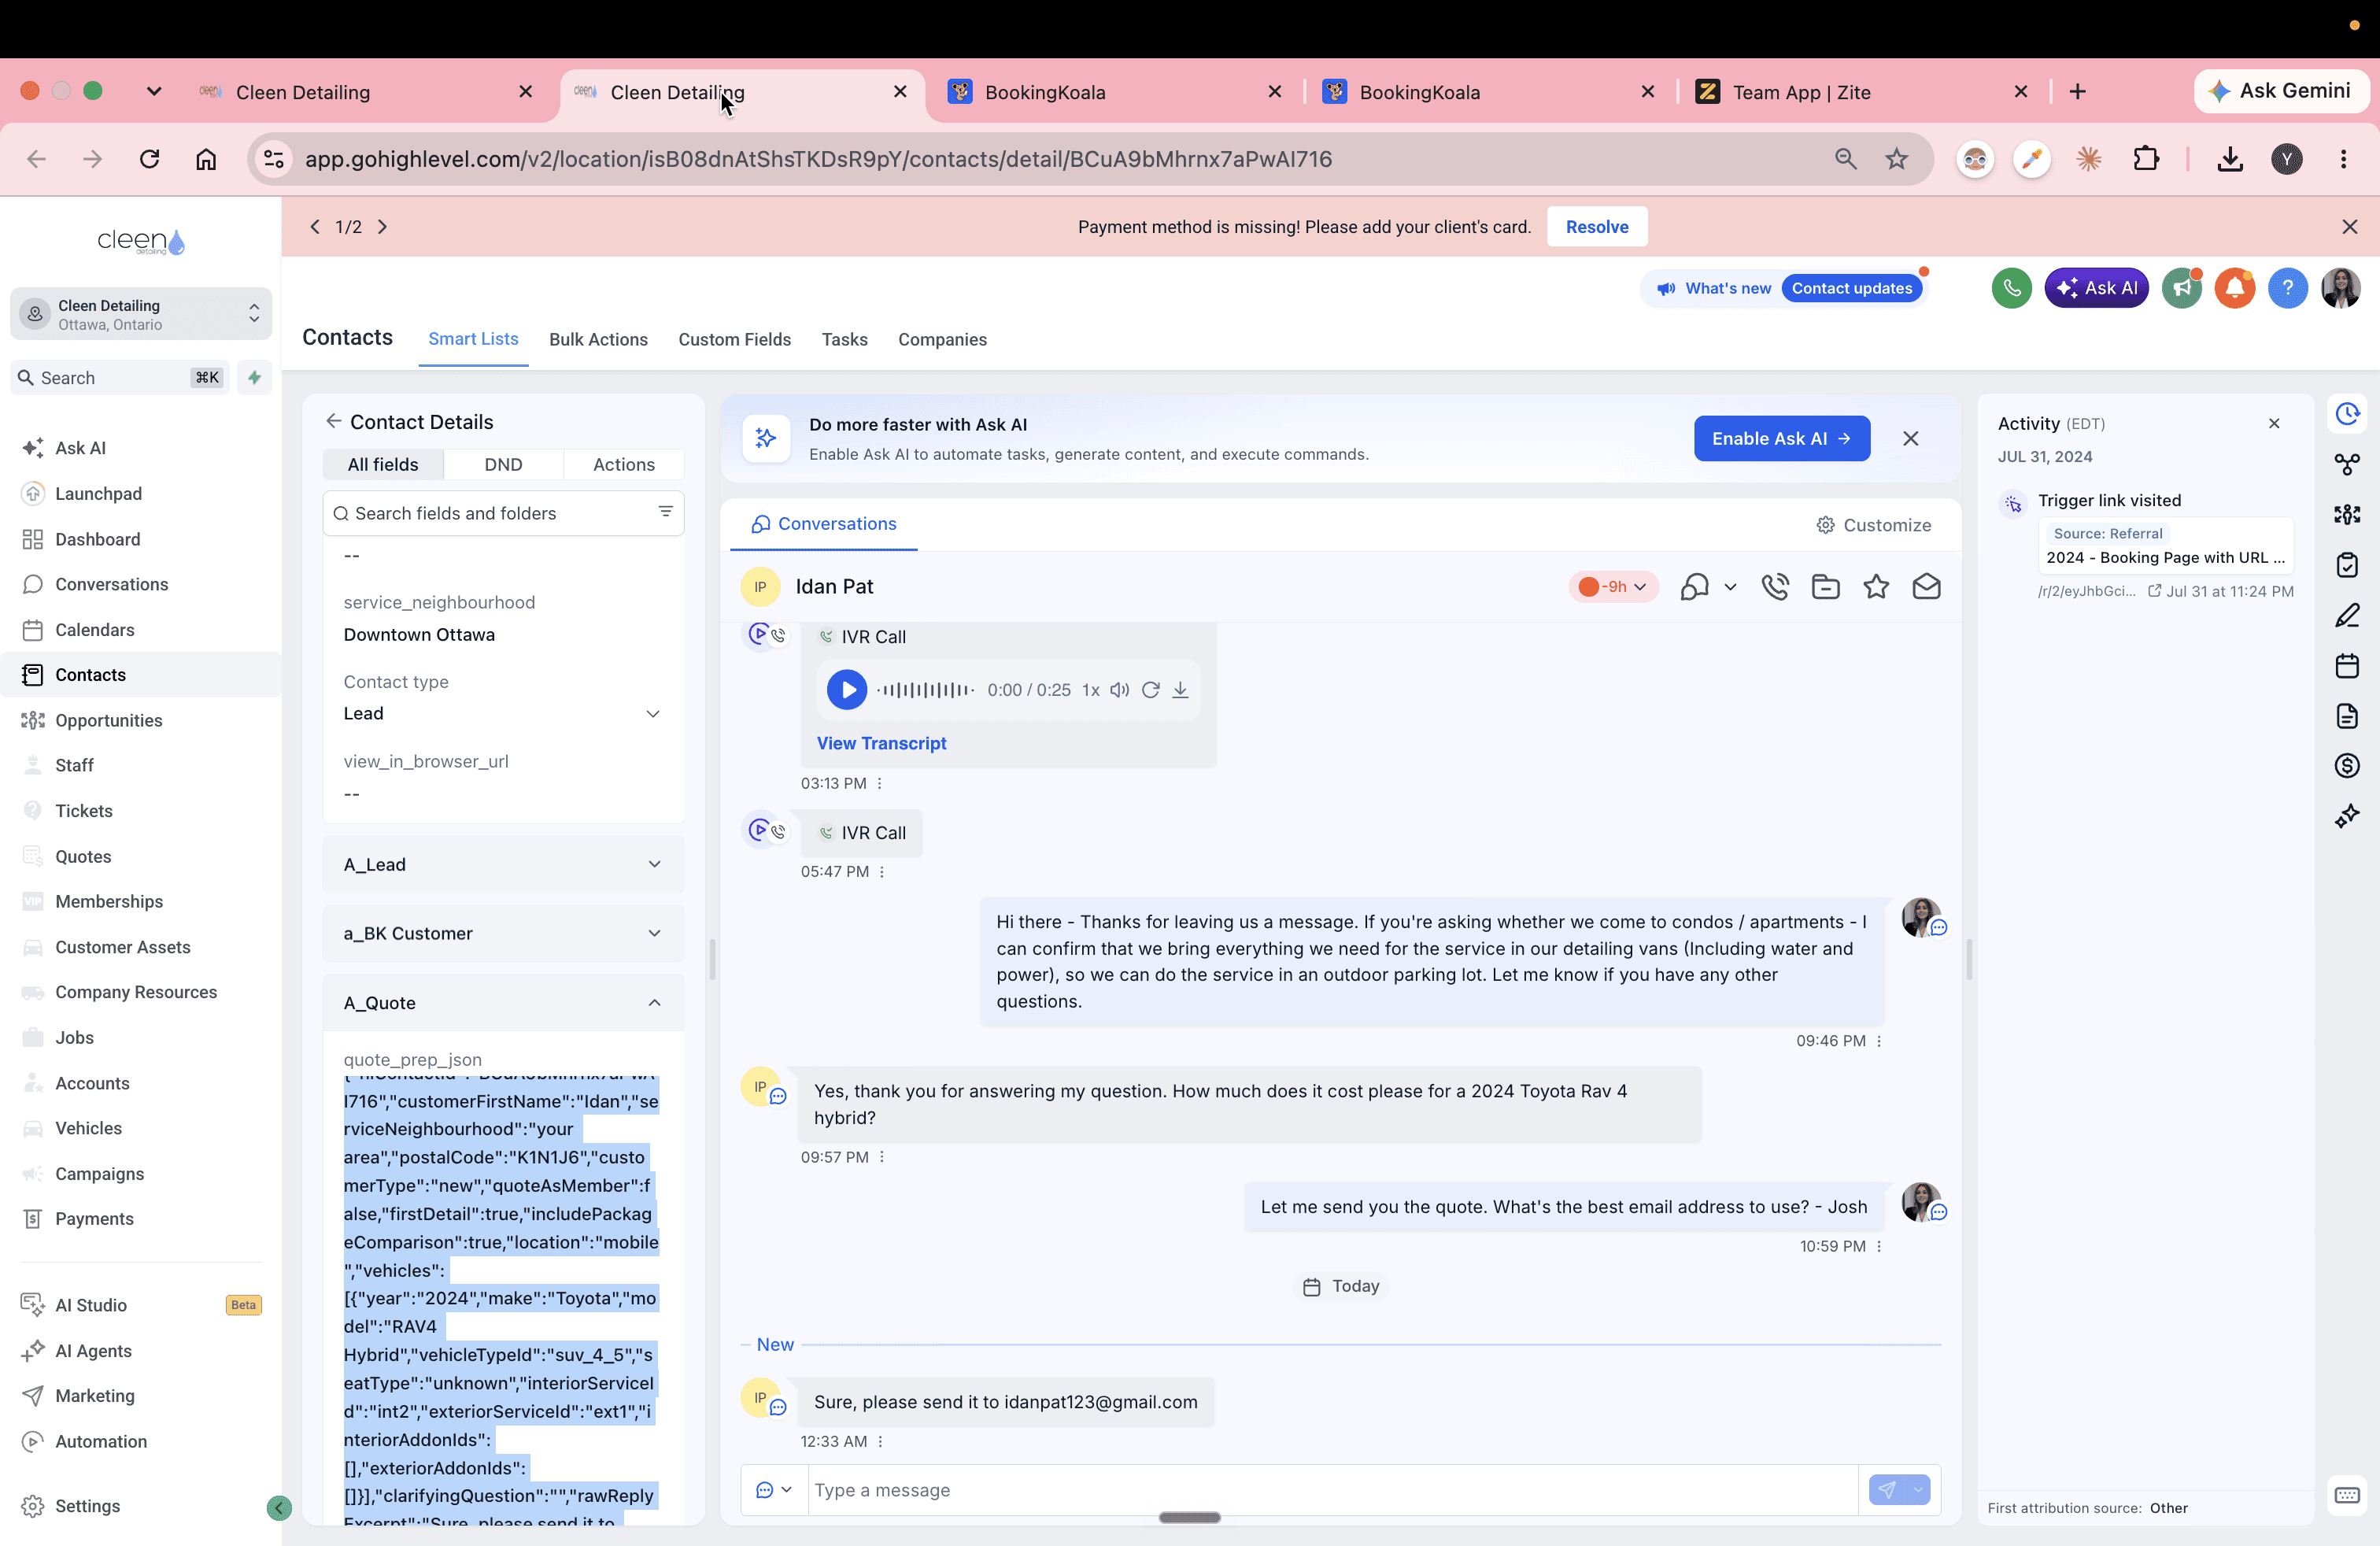Image resolution: width=2380 pixels, height=1546 pixels.
Task: Open the purple Ask AI button
Action: tap(2096, 288)
